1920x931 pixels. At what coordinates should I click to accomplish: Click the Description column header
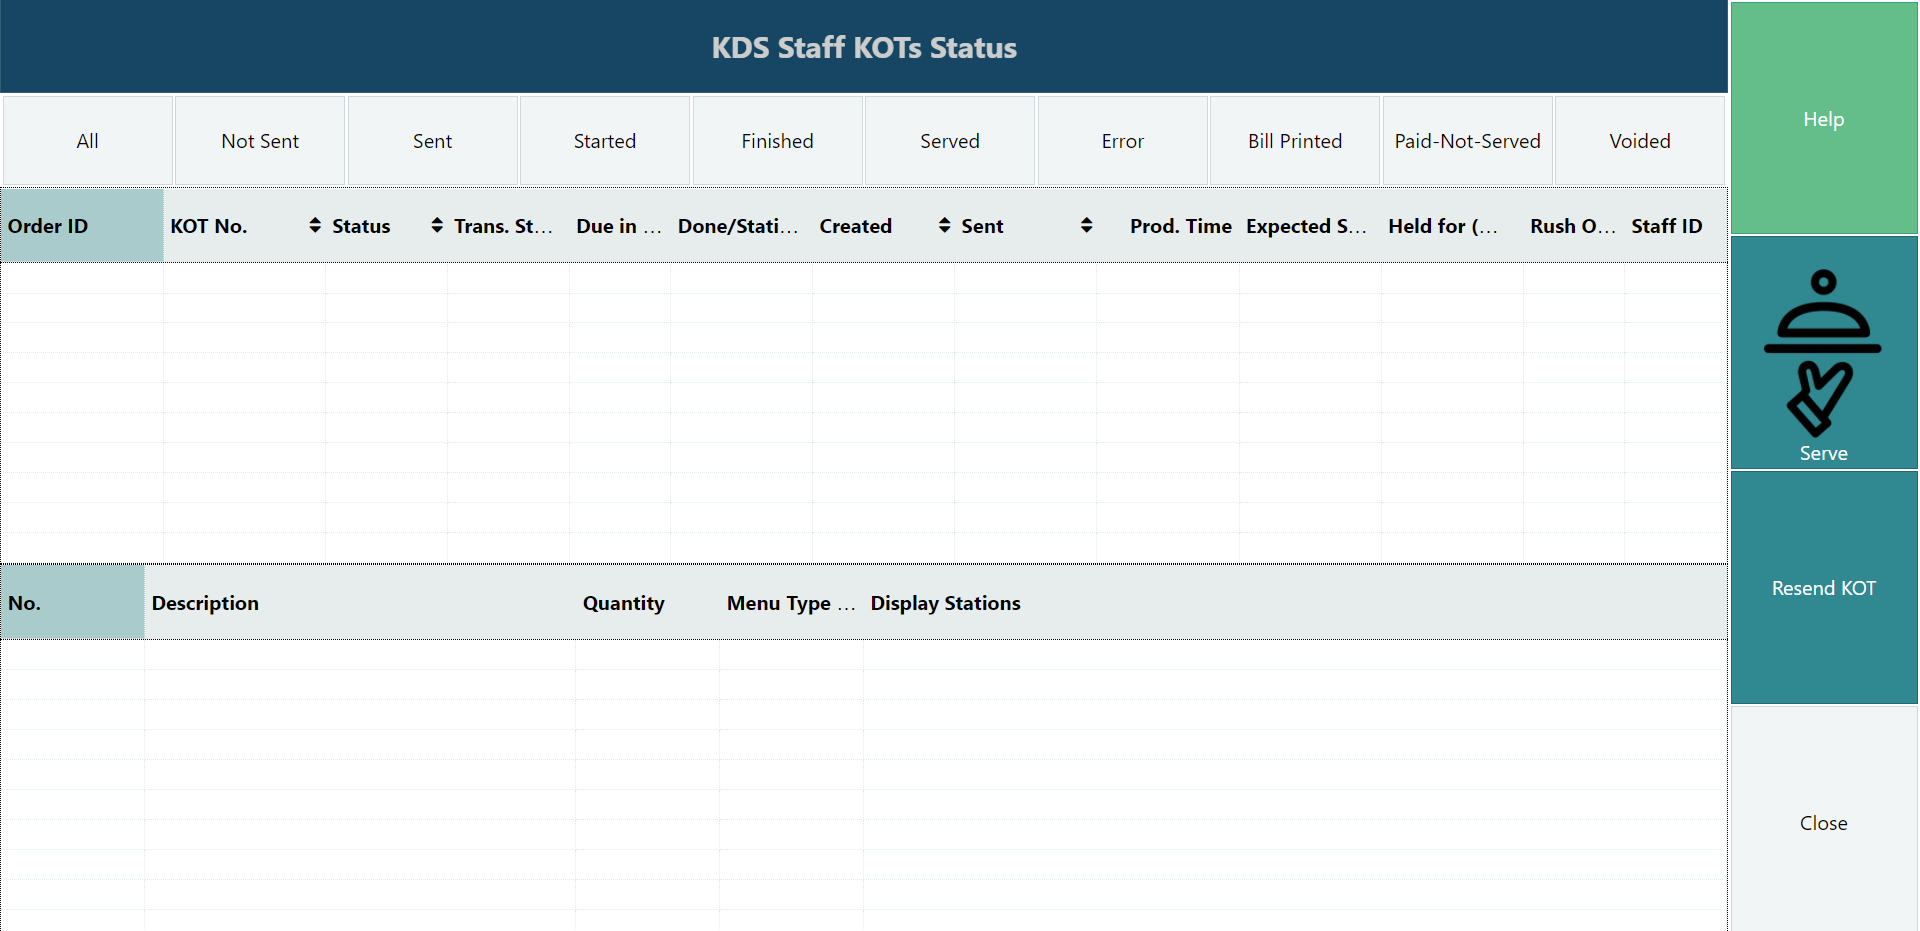click(205, 603)
